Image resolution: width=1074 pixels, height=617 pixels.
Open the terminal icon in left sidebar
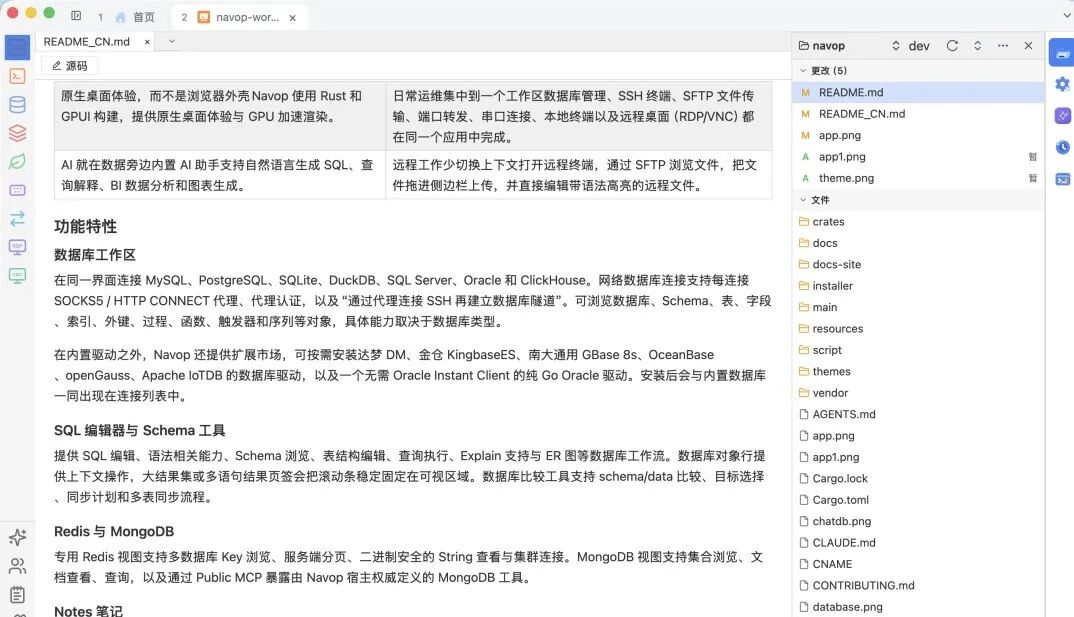[x=17, y=76]
